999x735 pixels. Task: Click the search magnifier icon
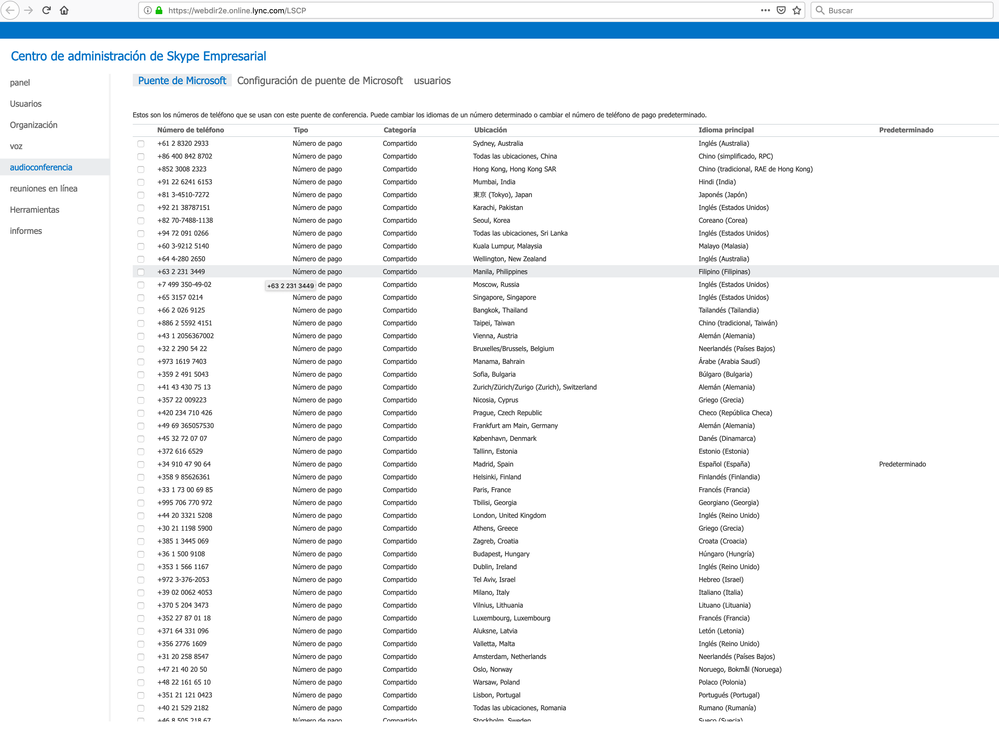(820, 10)
